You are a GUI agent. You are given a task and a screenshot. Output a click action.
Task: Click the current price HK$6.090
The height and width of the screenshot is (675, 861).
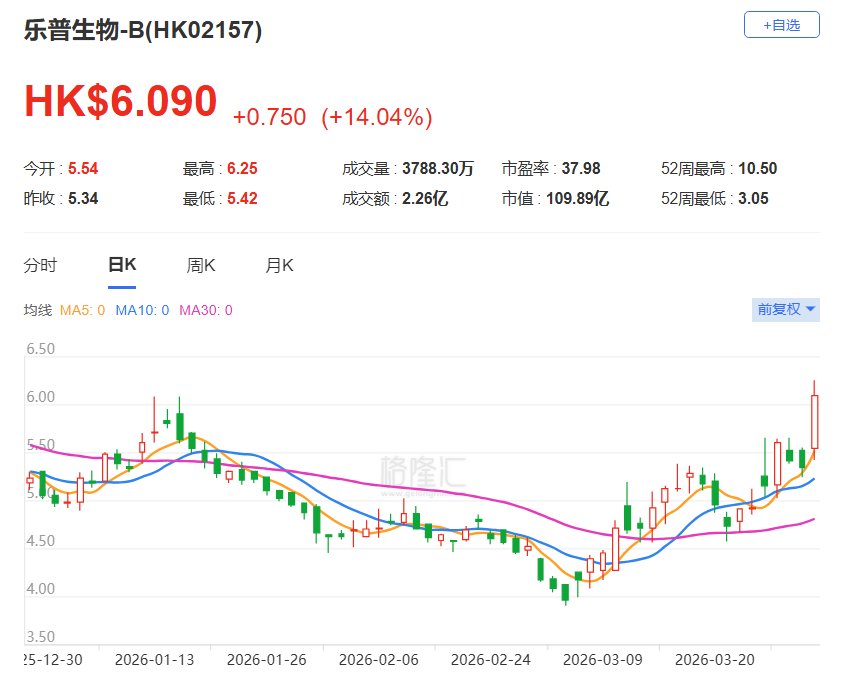[x=120, y=102]
